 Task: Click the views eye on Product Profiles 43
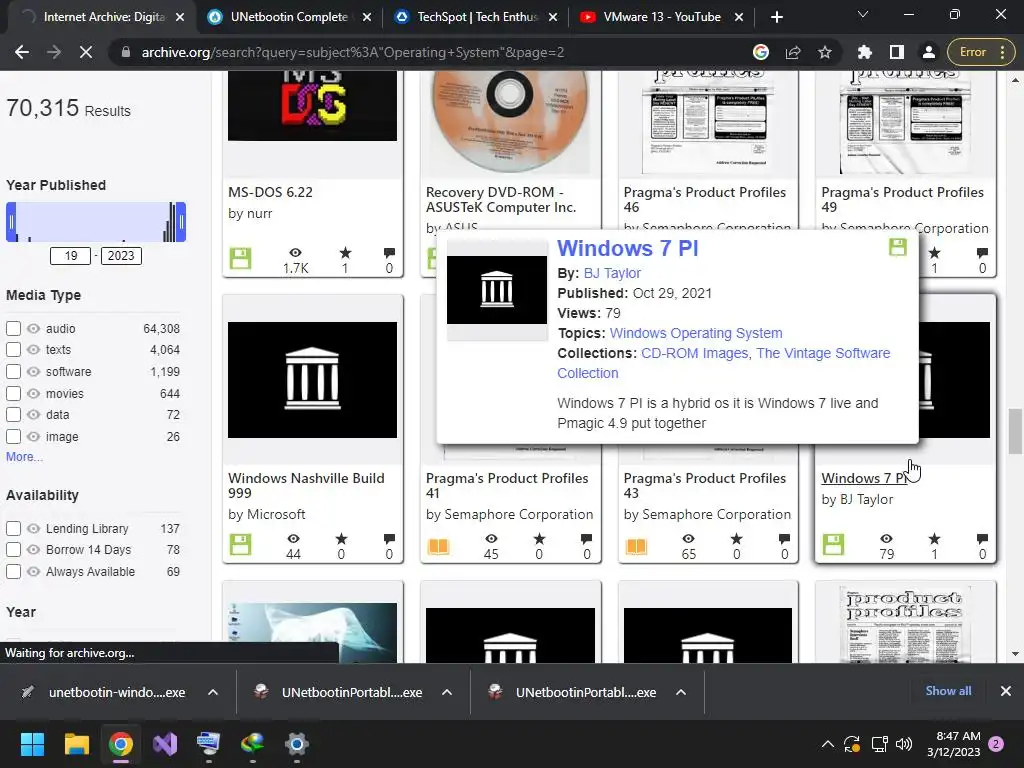tap(688, 539)
